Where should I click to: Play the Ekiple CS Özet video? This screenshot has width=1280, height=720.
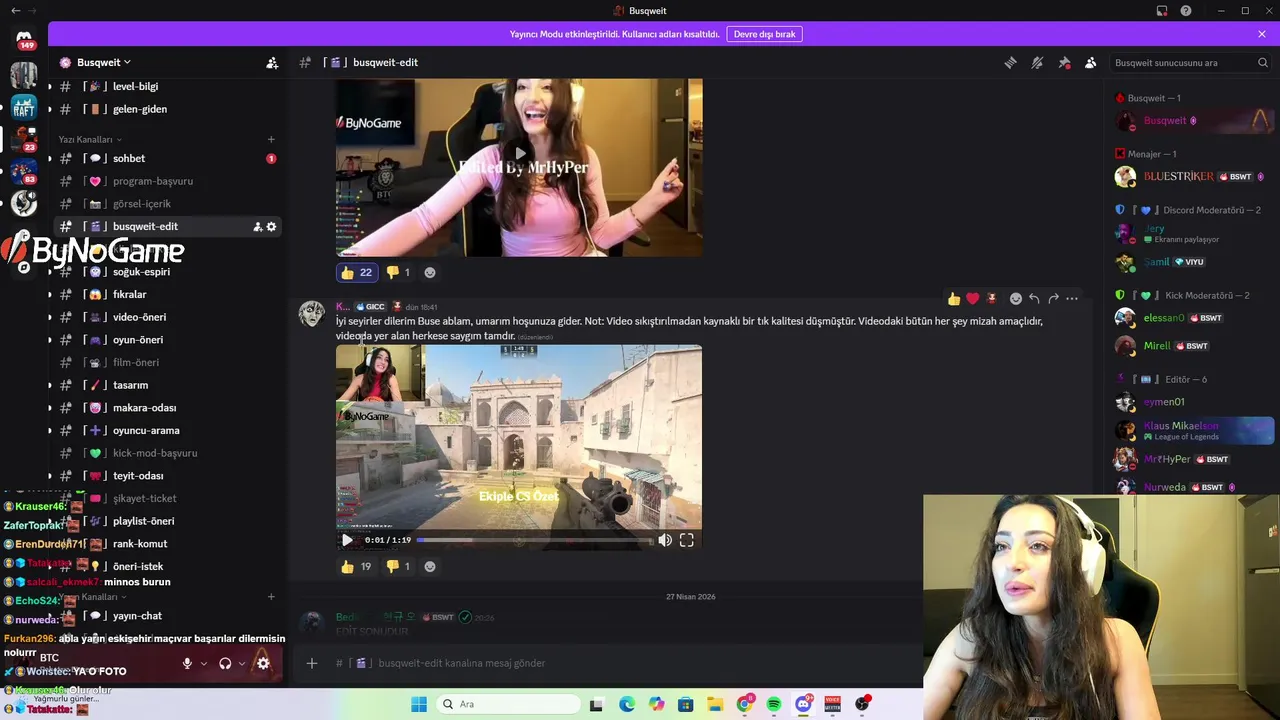pos(347,540)
